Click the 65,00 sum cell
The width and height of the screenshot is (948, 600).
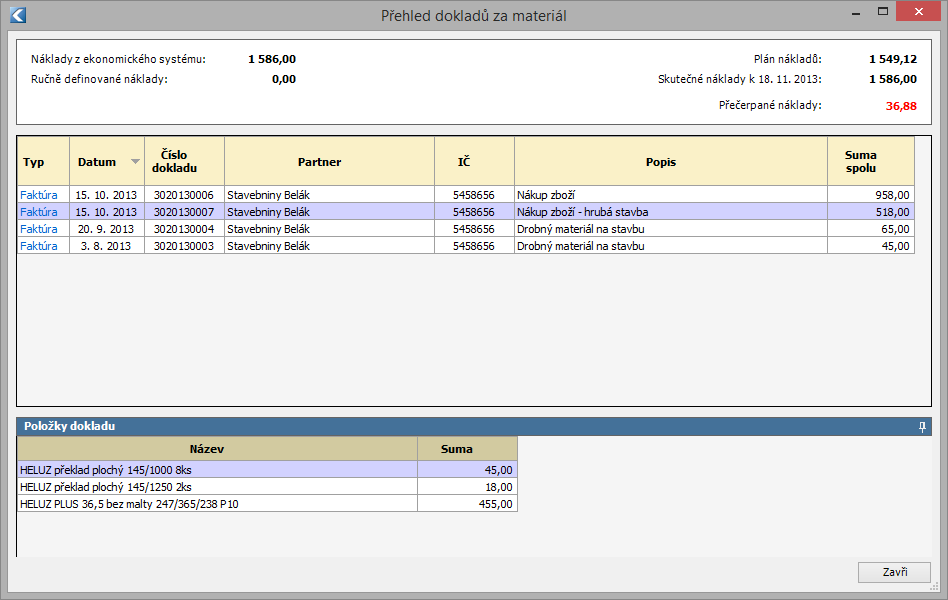[x=871, y=229]
